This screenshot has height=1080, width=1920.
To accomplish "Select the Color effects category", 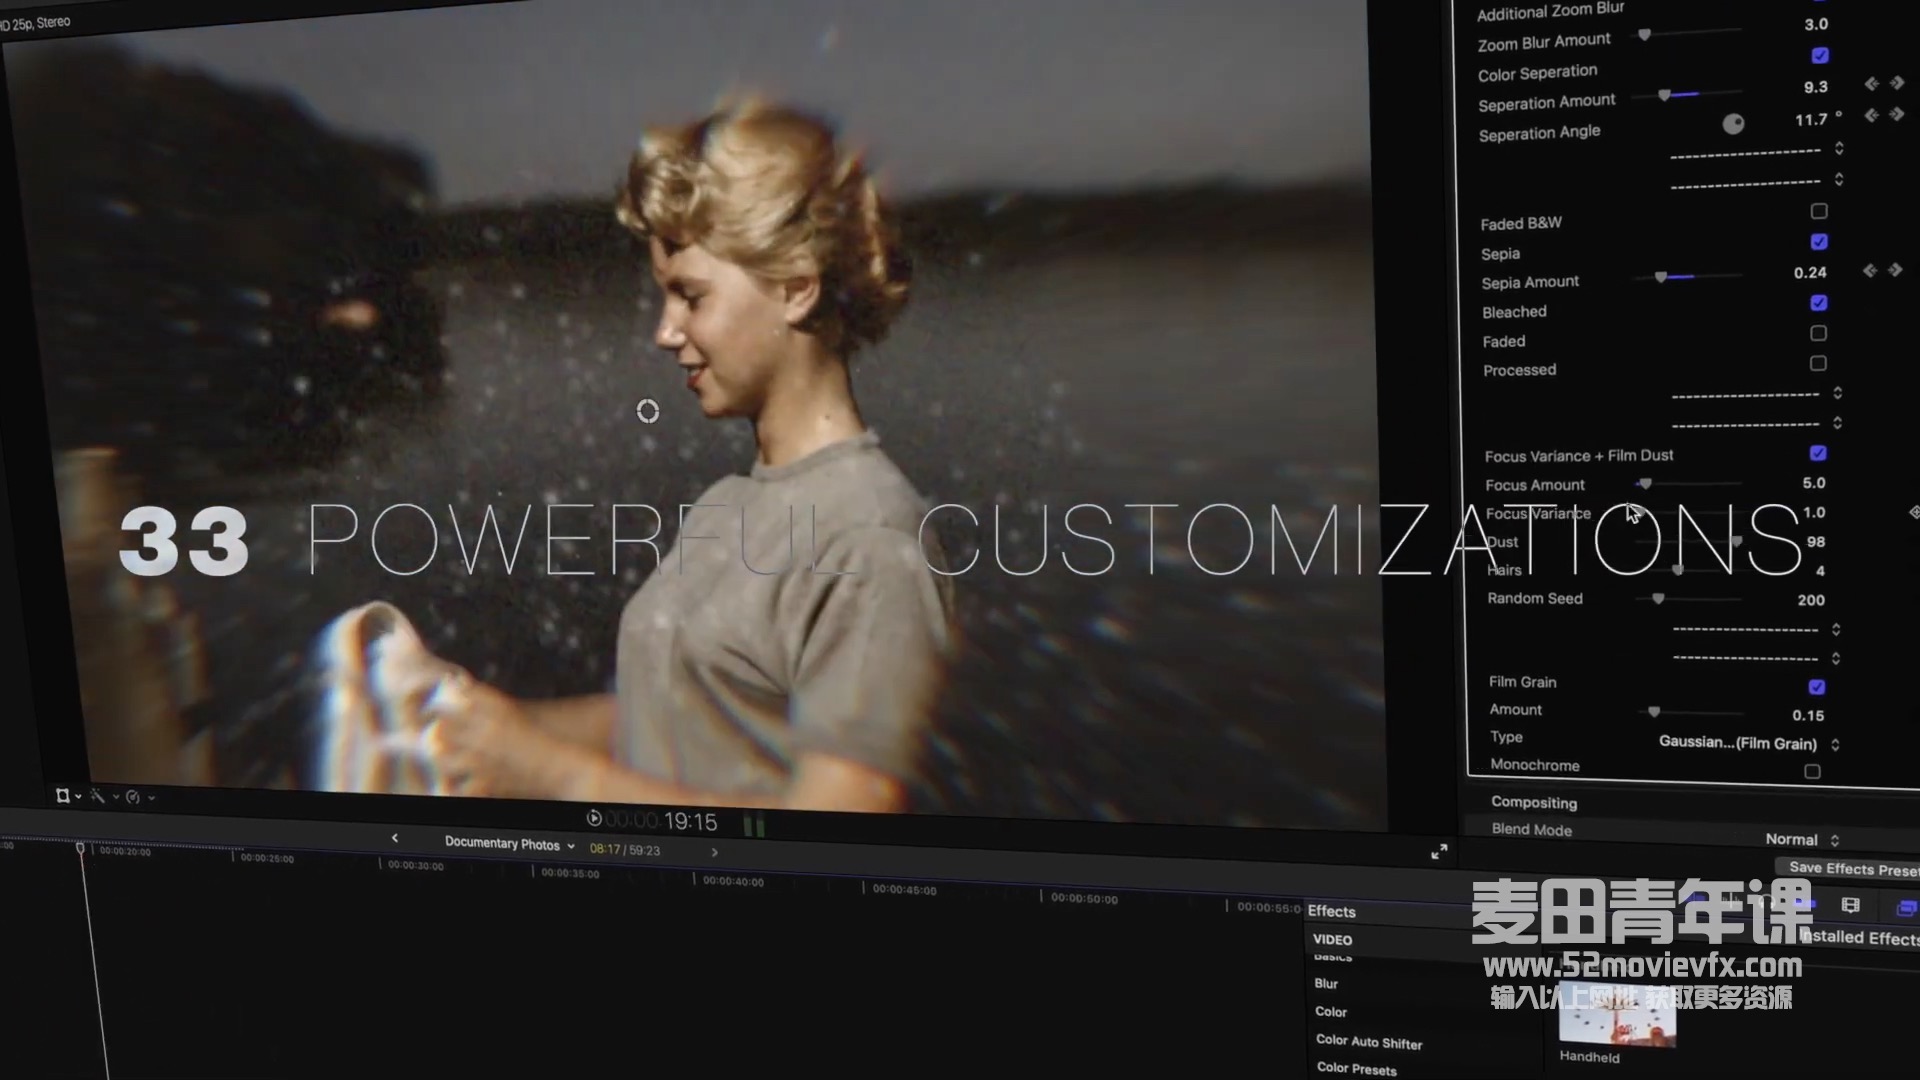I will pos(1331,1011).
